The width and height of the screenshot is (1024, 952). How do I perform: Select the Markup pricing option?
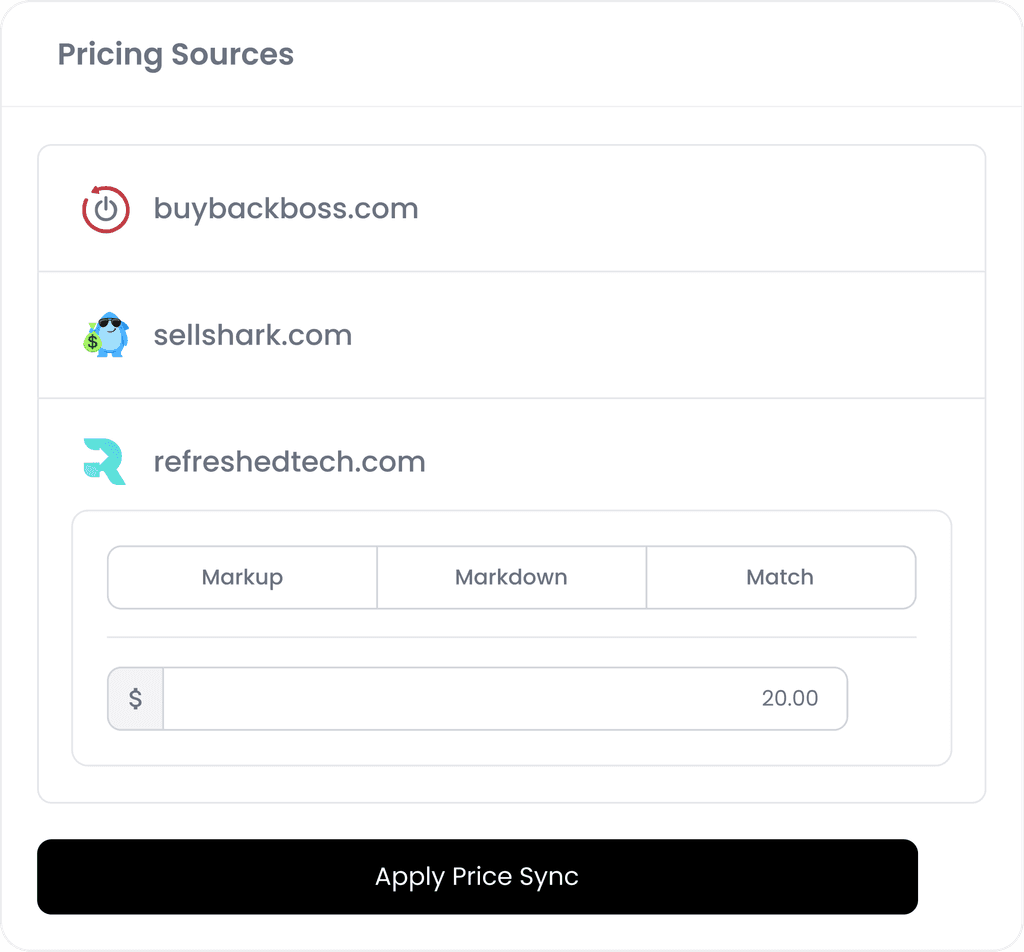(x=242, y=577)
